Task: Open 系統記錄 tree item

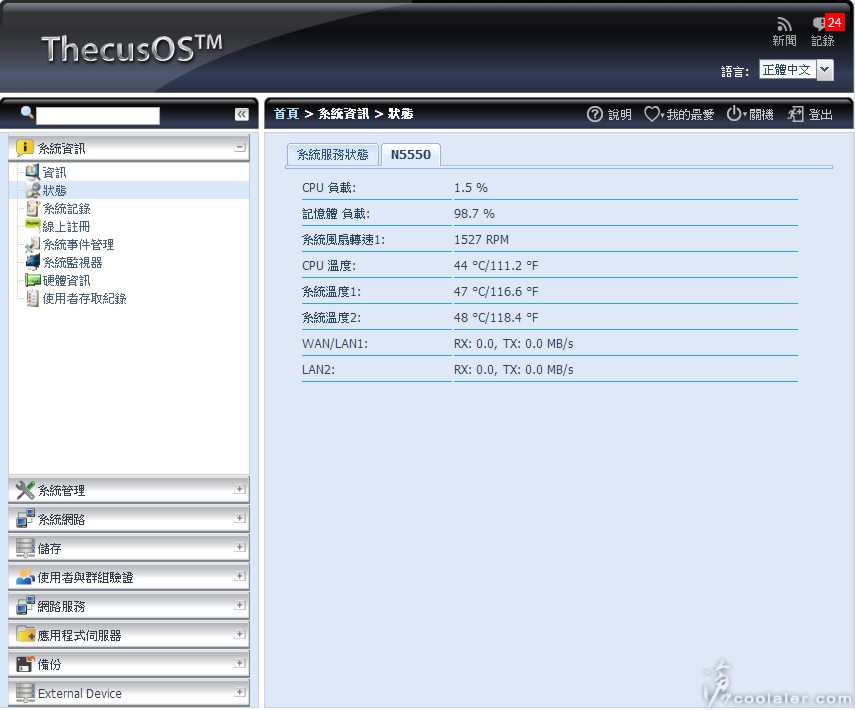Action: tap(67, 209)
